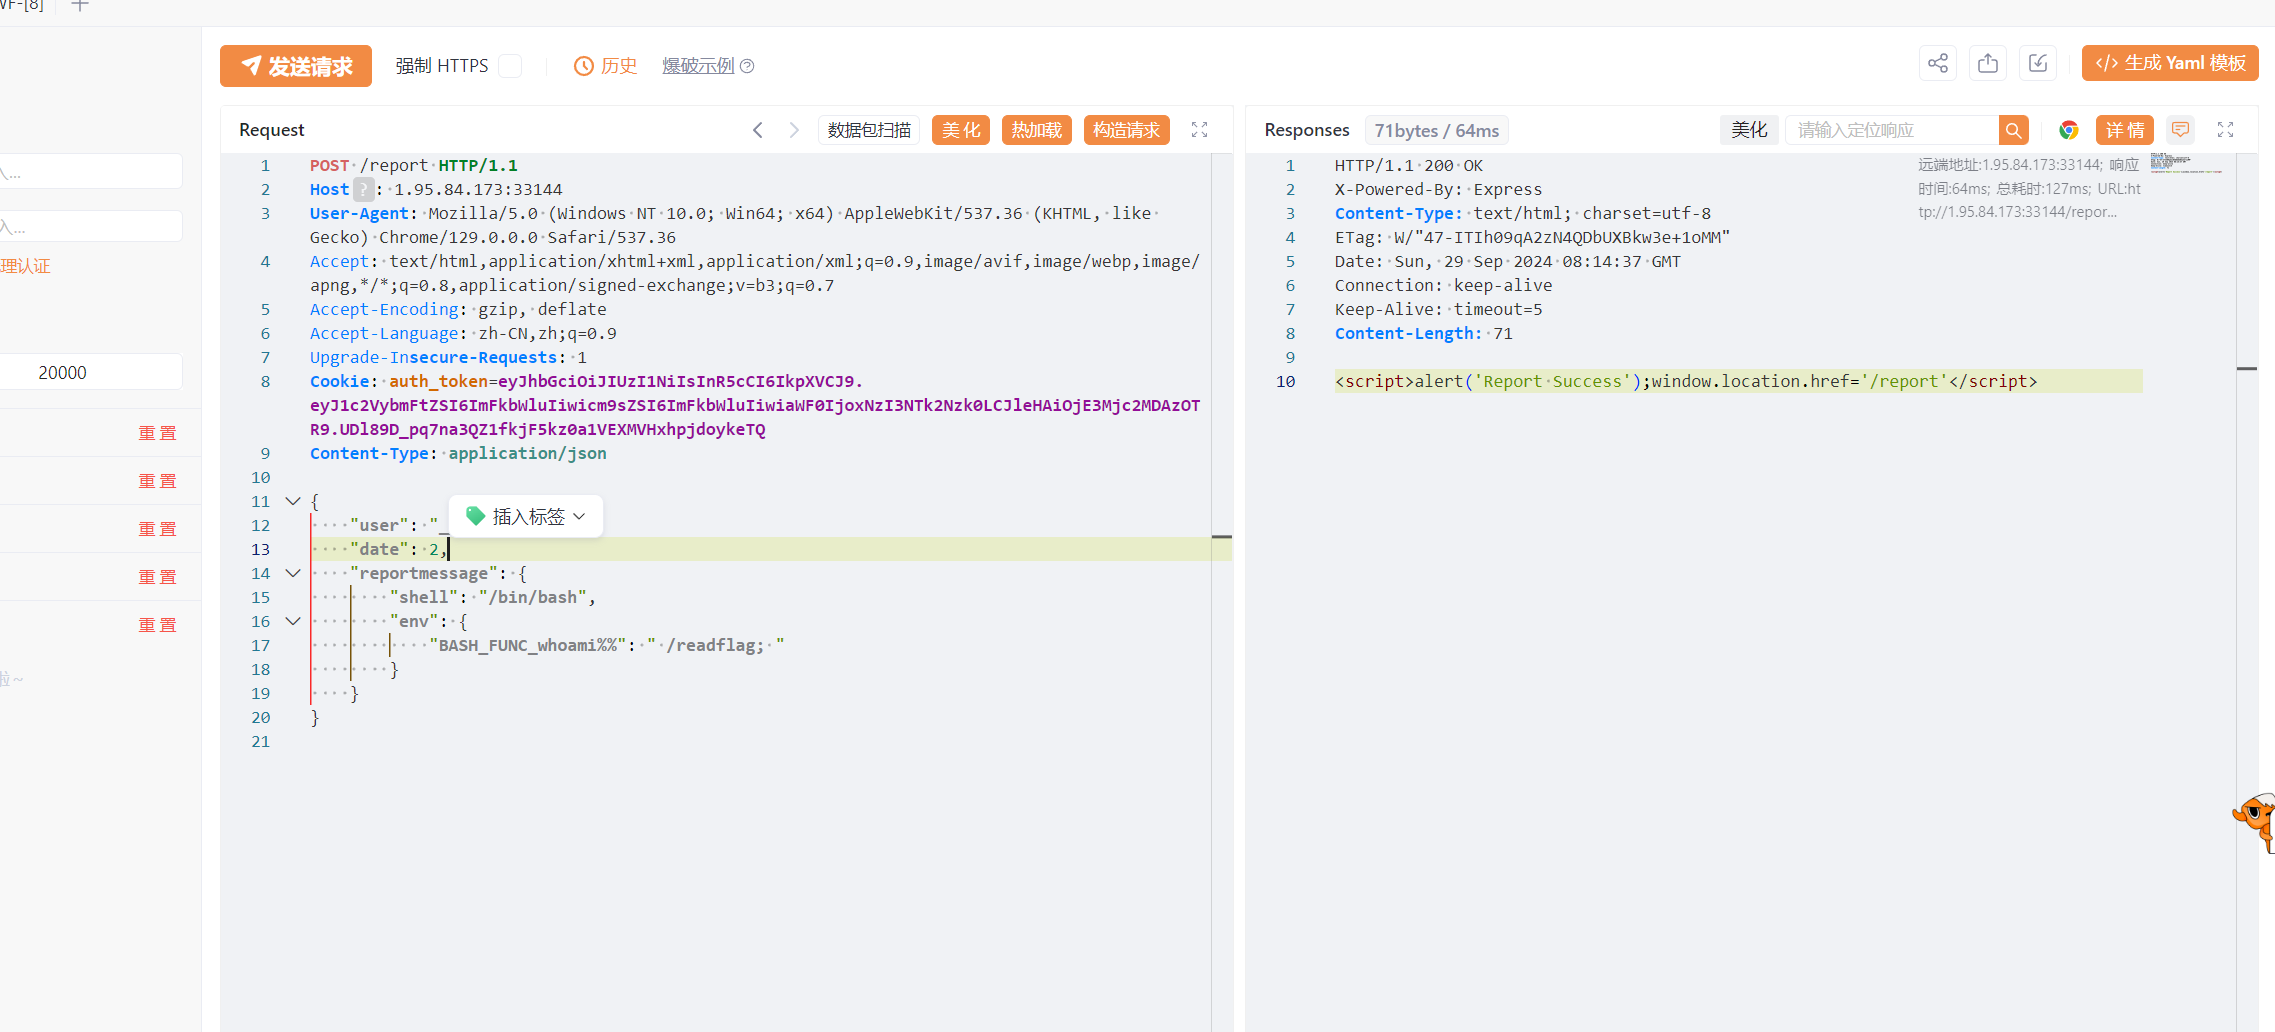Click the import icon next to export
2275x1032 pixels.
point(2038,64)
